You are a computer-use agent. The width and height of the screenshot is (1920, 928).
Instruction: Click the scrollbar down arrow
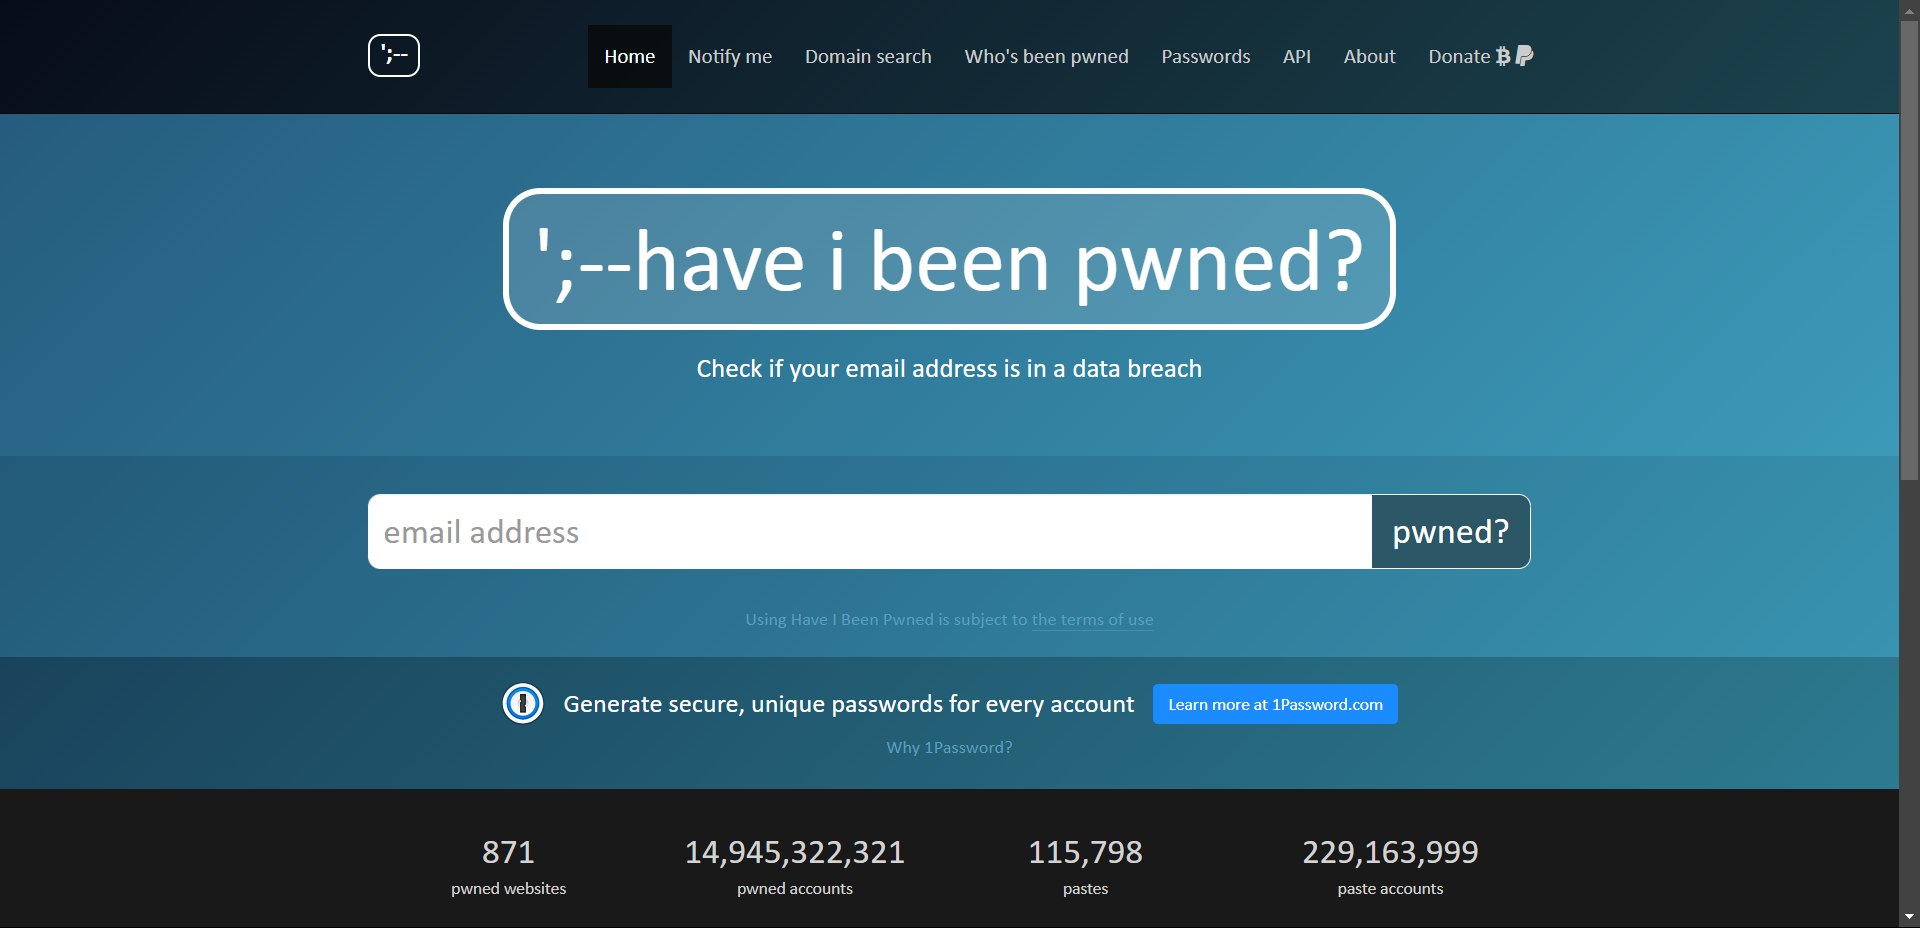click(x=1910, y=917)
